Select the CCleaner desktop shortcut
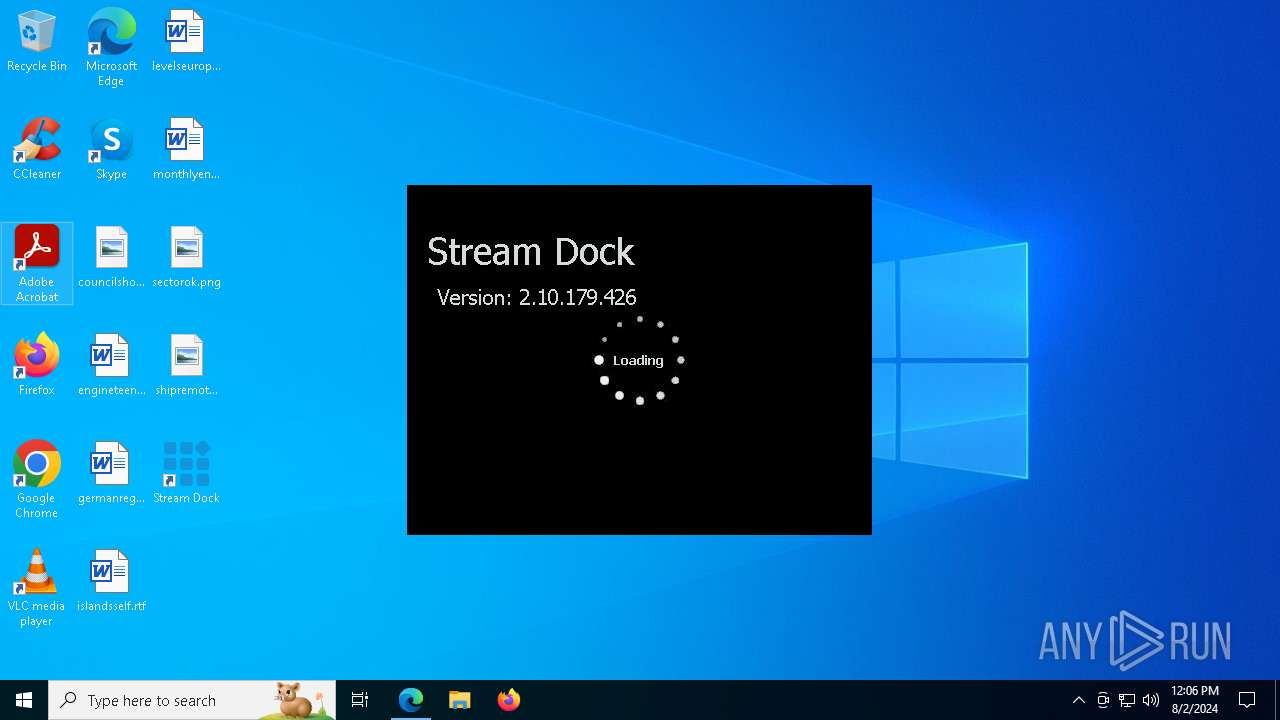Screen dimensions: 1280x720 37,150
